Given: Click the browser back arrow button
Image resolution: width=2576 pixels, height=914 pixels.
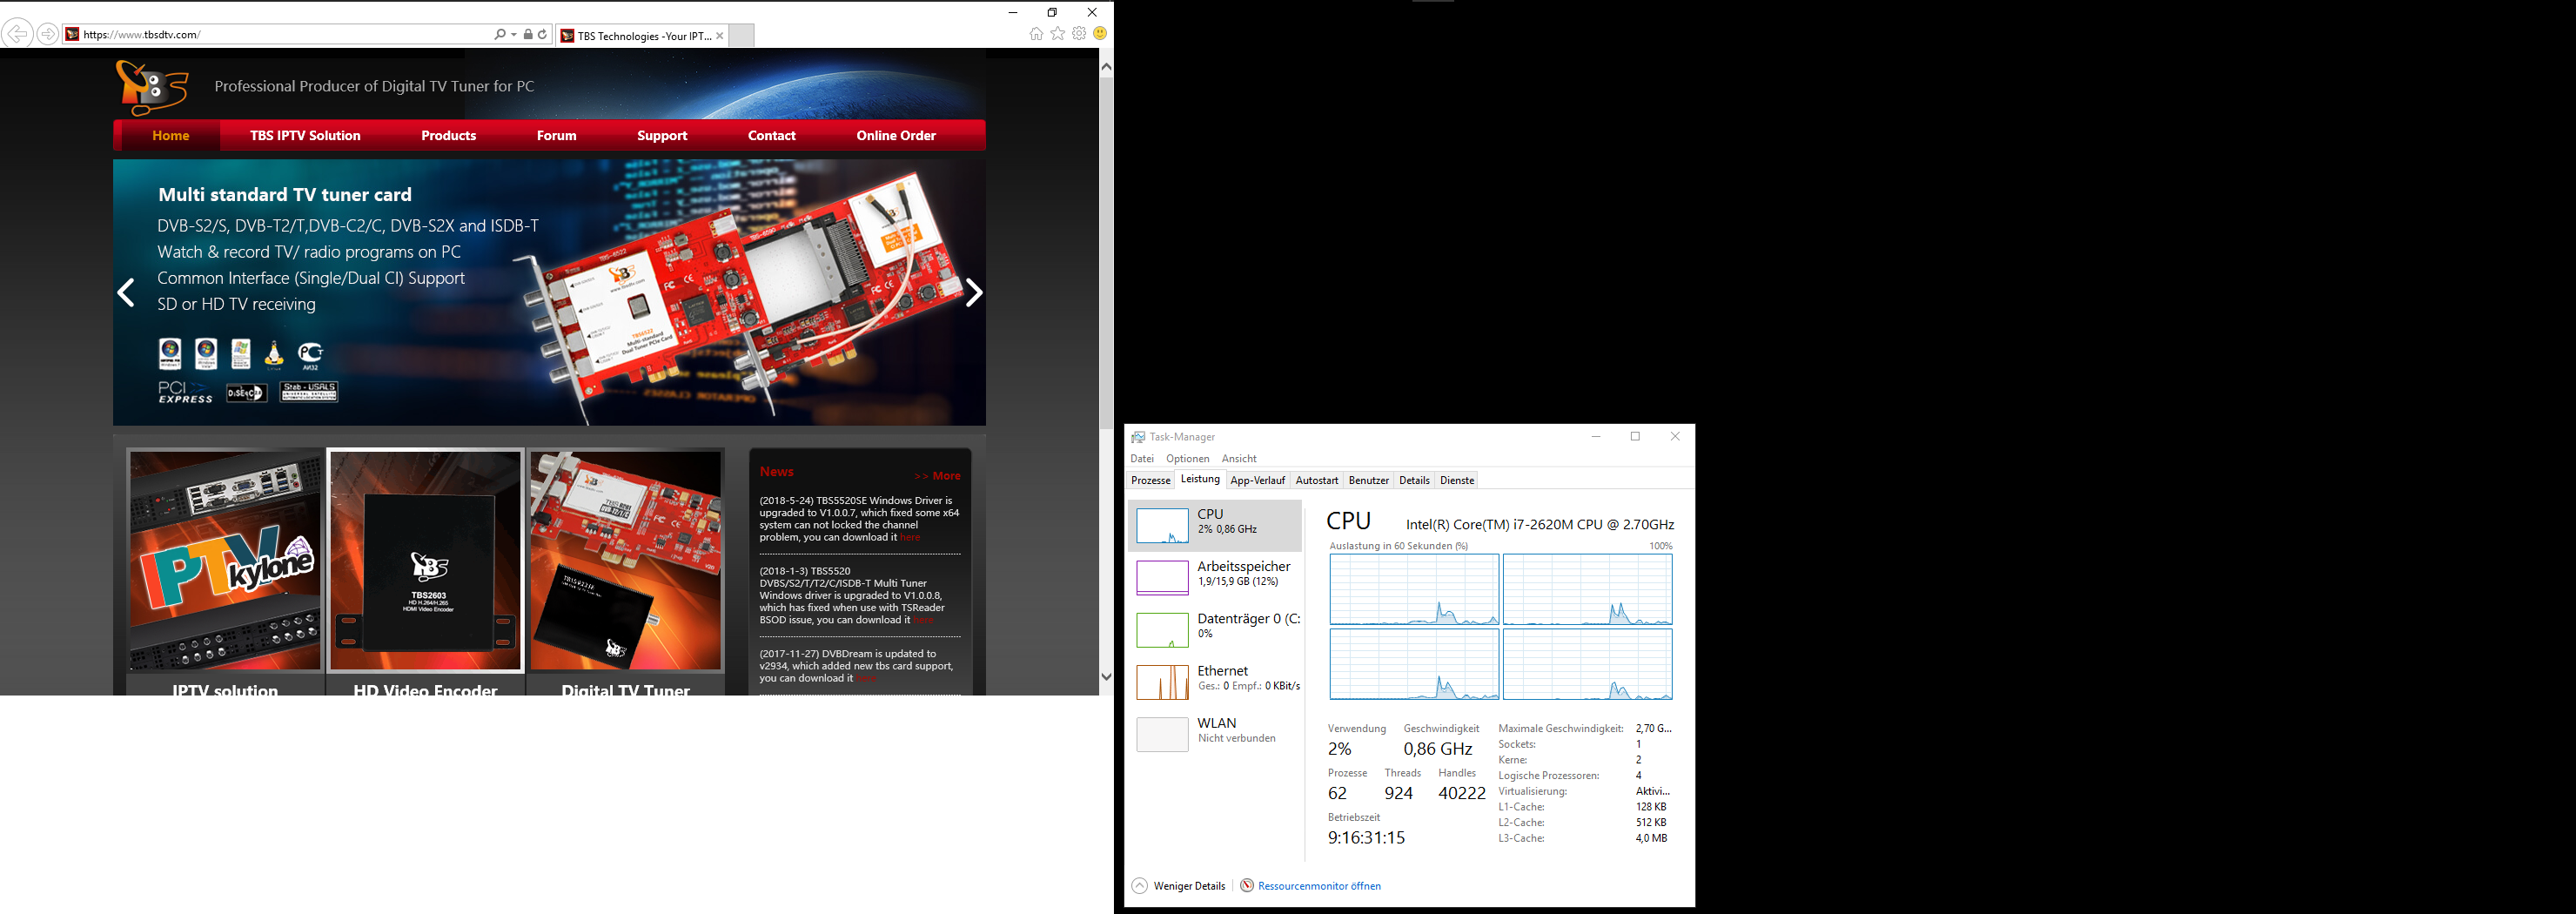Looking at the screenshot, I should point(17,34).
